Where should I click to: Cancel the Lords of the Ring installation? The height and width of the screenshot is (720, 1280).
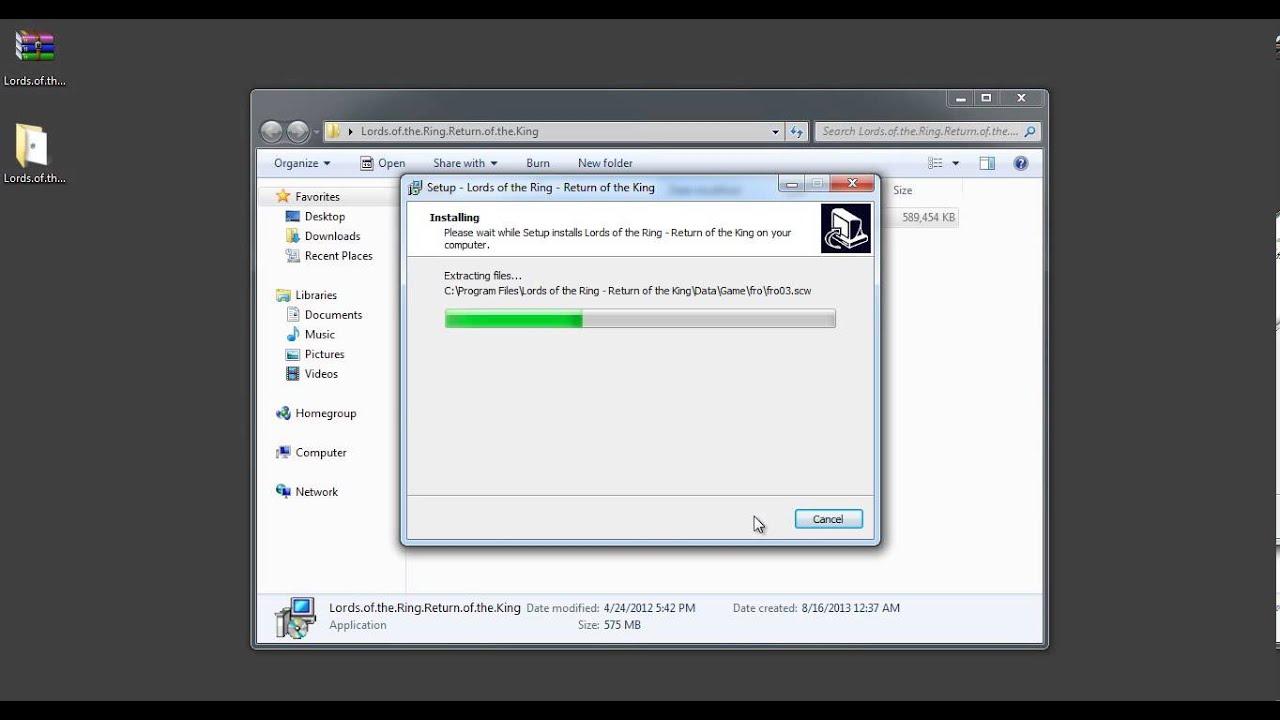(x=828, y=519)
